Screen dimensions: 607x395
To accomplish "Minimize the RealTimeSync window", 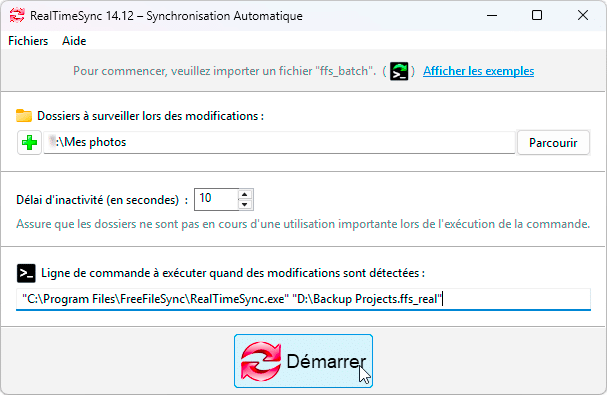I will pos(492,15).
